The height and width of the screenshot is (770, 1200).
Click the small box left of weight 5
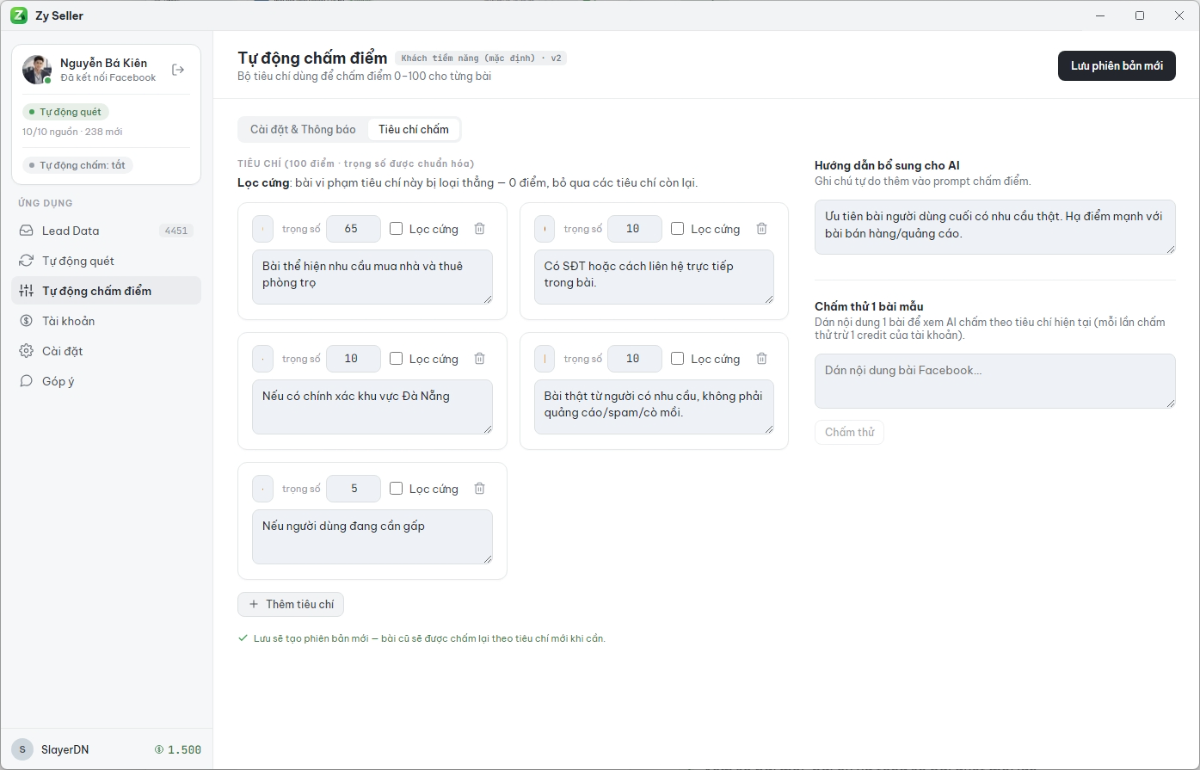pyautogui.click(x=262, y=489)
